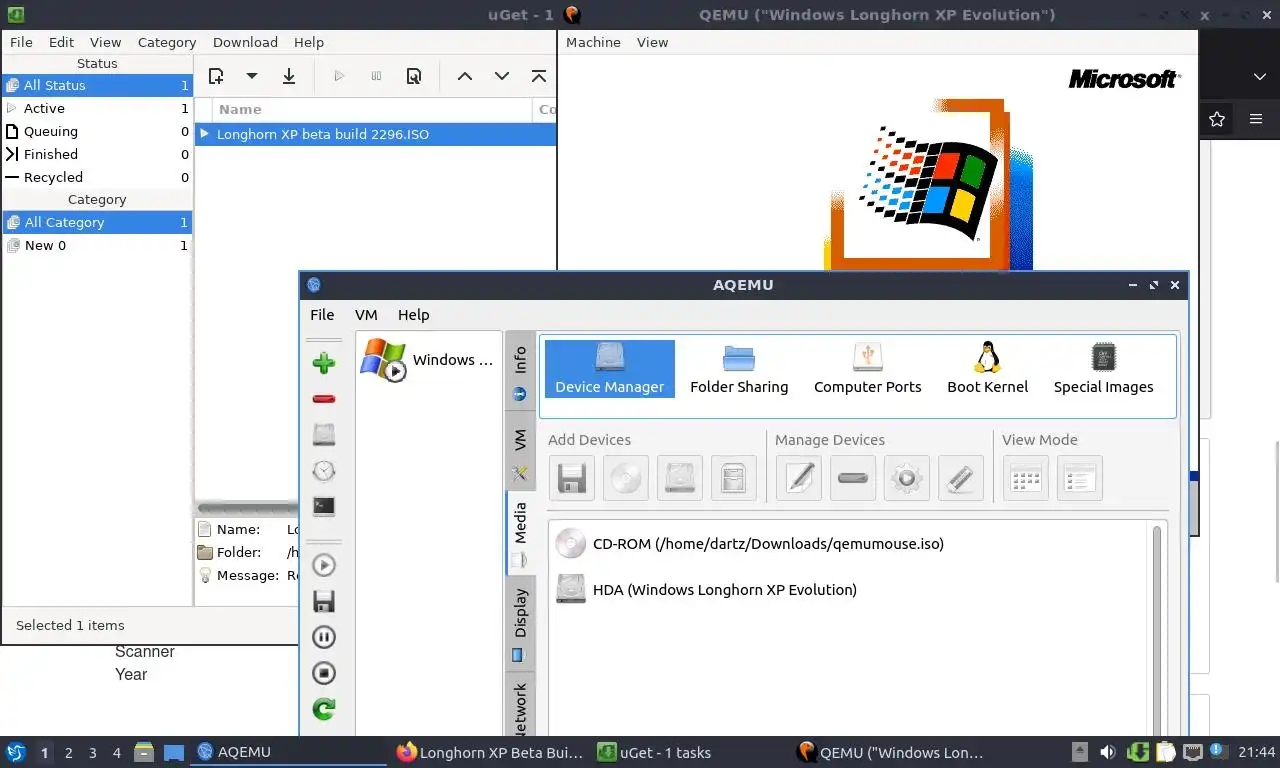Add a hard disk device

point(680,478)
